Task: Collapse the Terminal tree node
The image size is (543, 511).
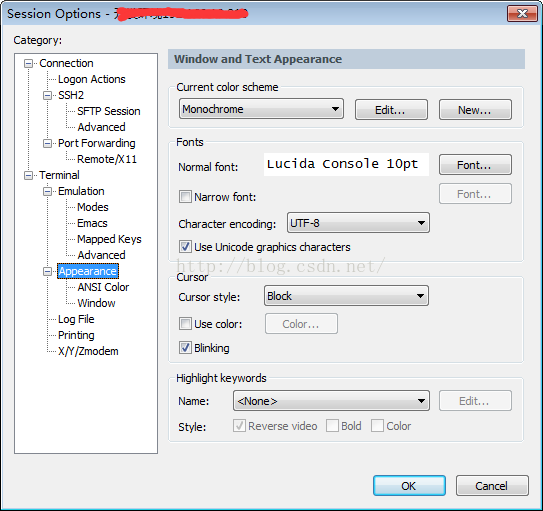Action: pyautogui.click(x=28, y=175)
